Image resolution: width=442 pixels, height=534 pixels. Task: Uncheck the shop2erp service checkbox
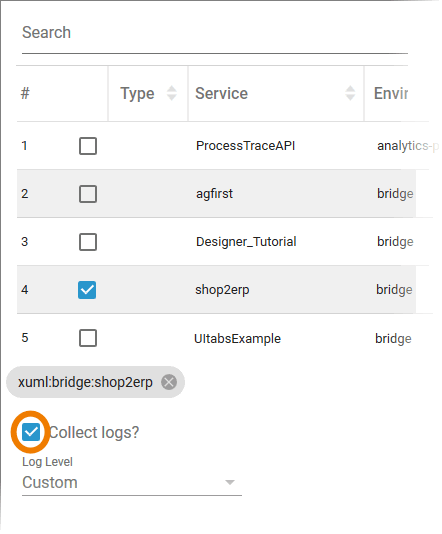coord(87,290)
